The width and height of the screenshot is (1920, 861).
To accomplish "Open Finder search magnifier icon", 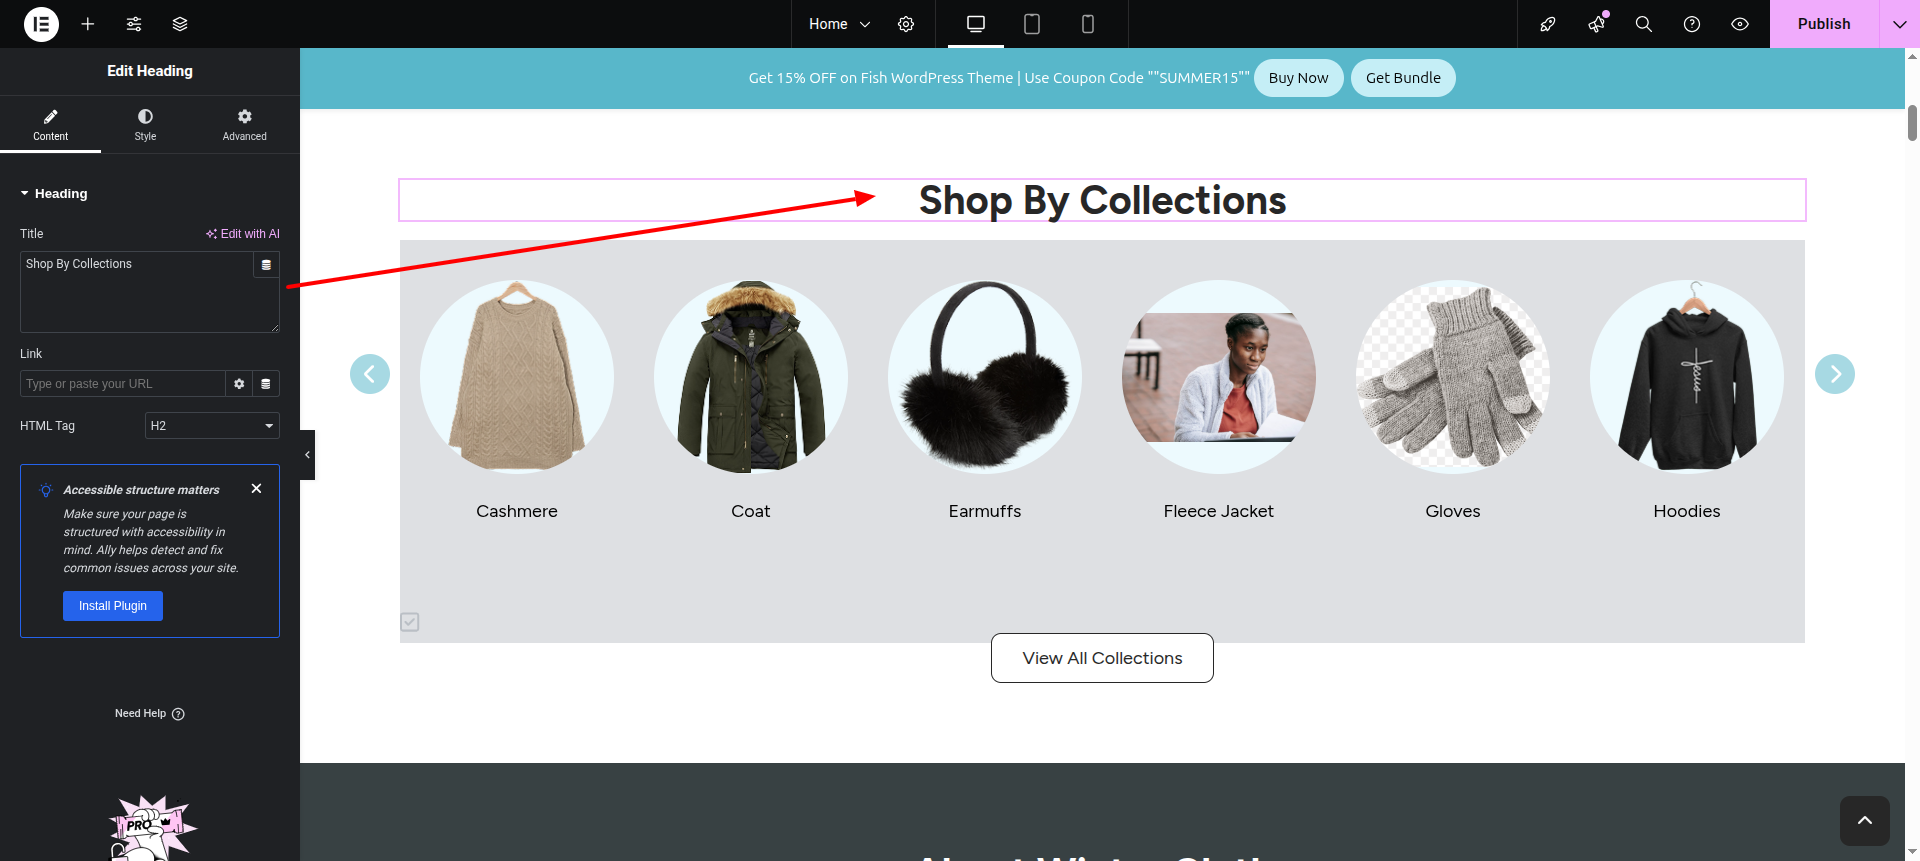I will (x=1643, y=24).
